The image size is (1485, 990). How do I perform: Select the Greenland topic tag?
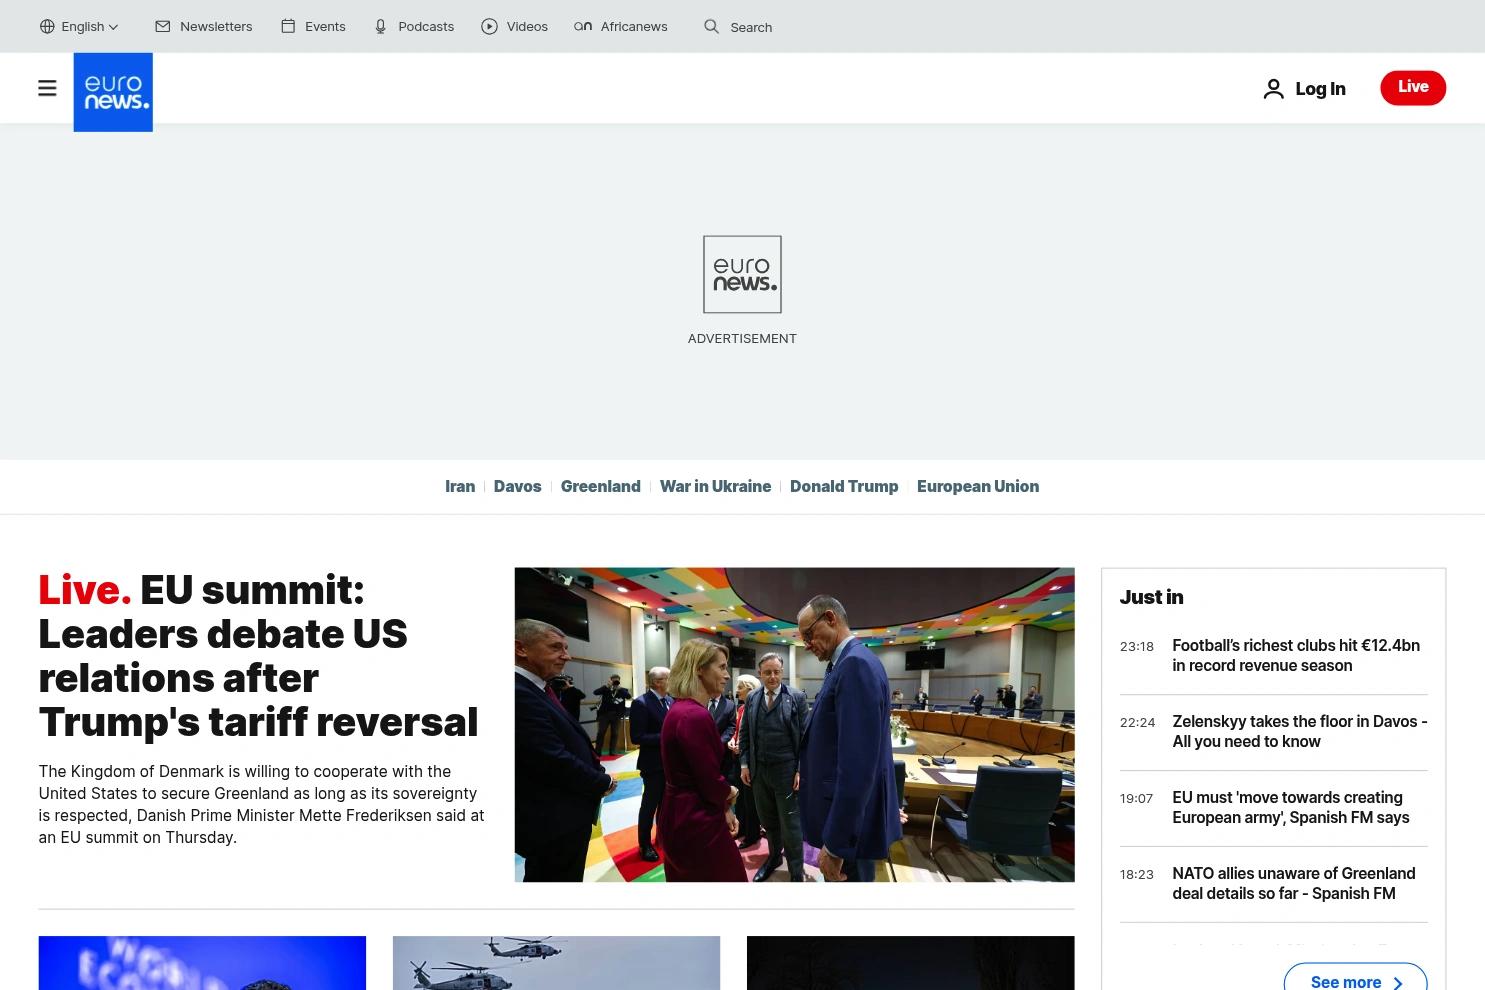tap(601, 486)
